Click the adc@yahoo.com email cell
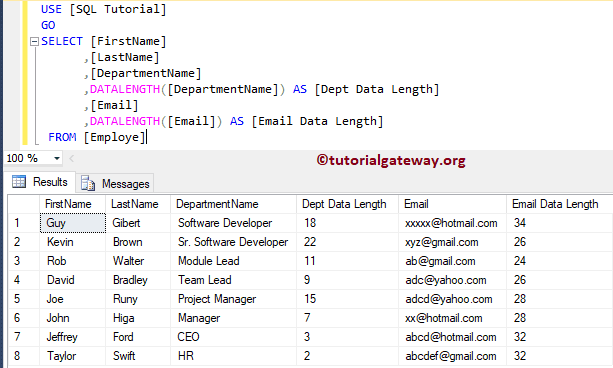 click(x=452, y=280)
